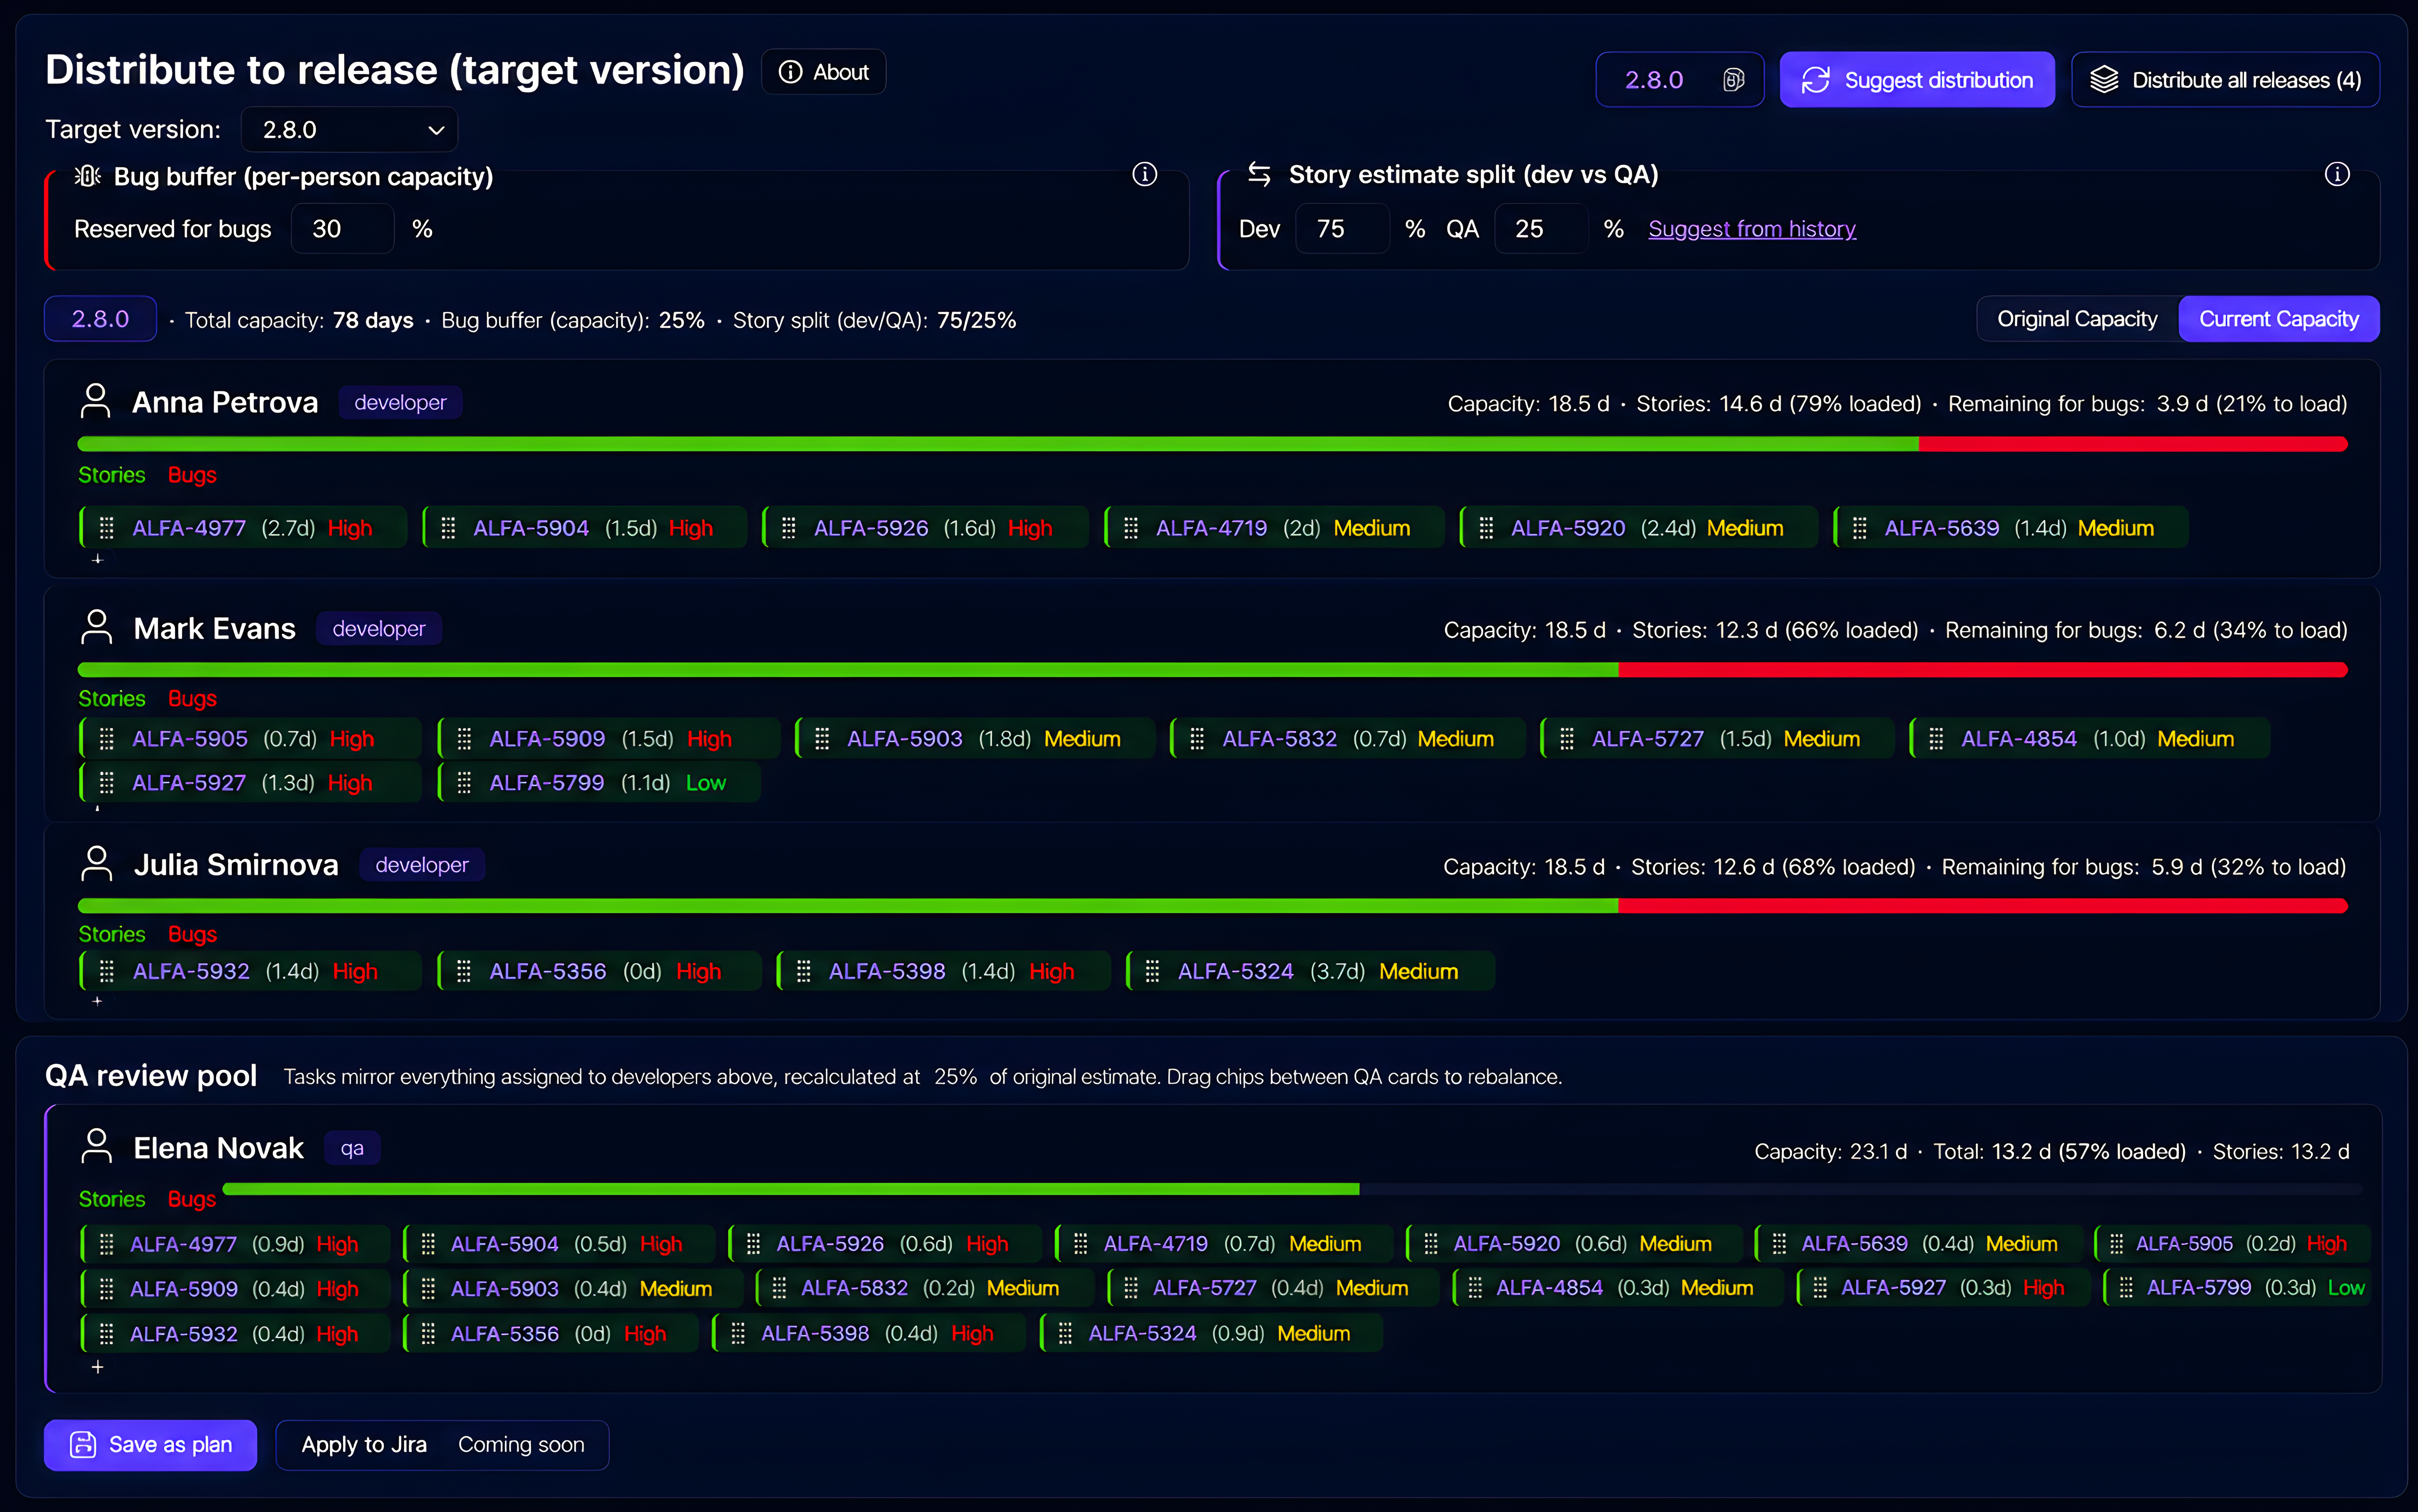
Task: Click drag handle on Anna's ALFA-4719 chip
Action: tap(1131, 528)
